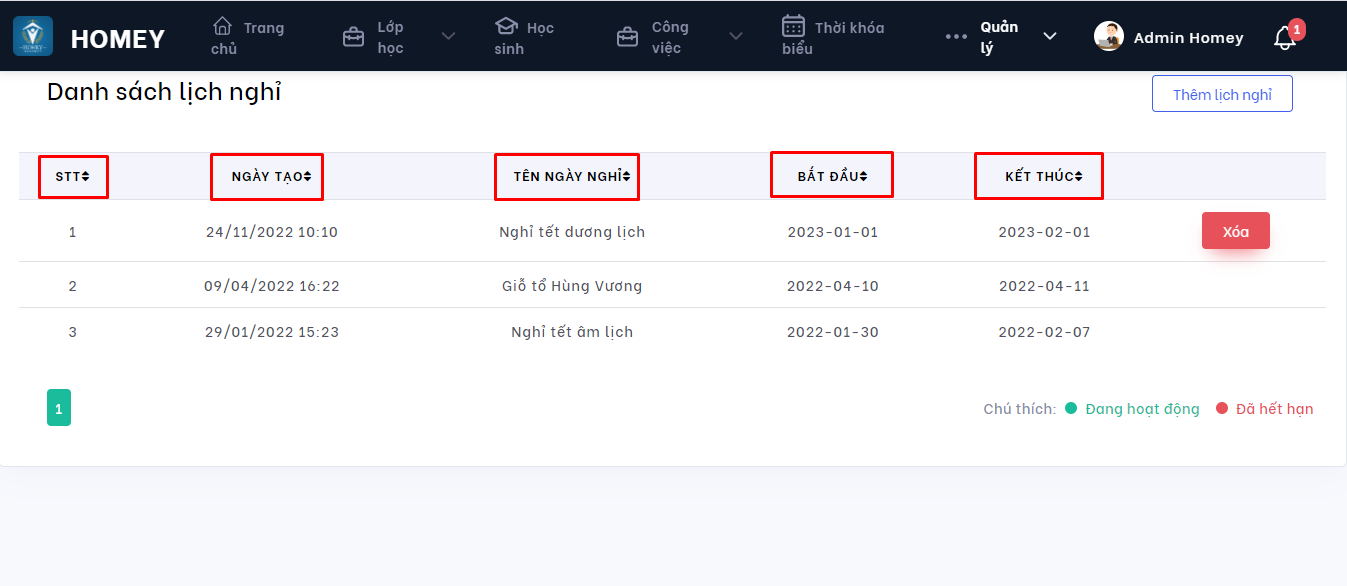Click the Thêm lịch nghỉ button
Screen dimensions: 1347x586
pos(1222,94)
